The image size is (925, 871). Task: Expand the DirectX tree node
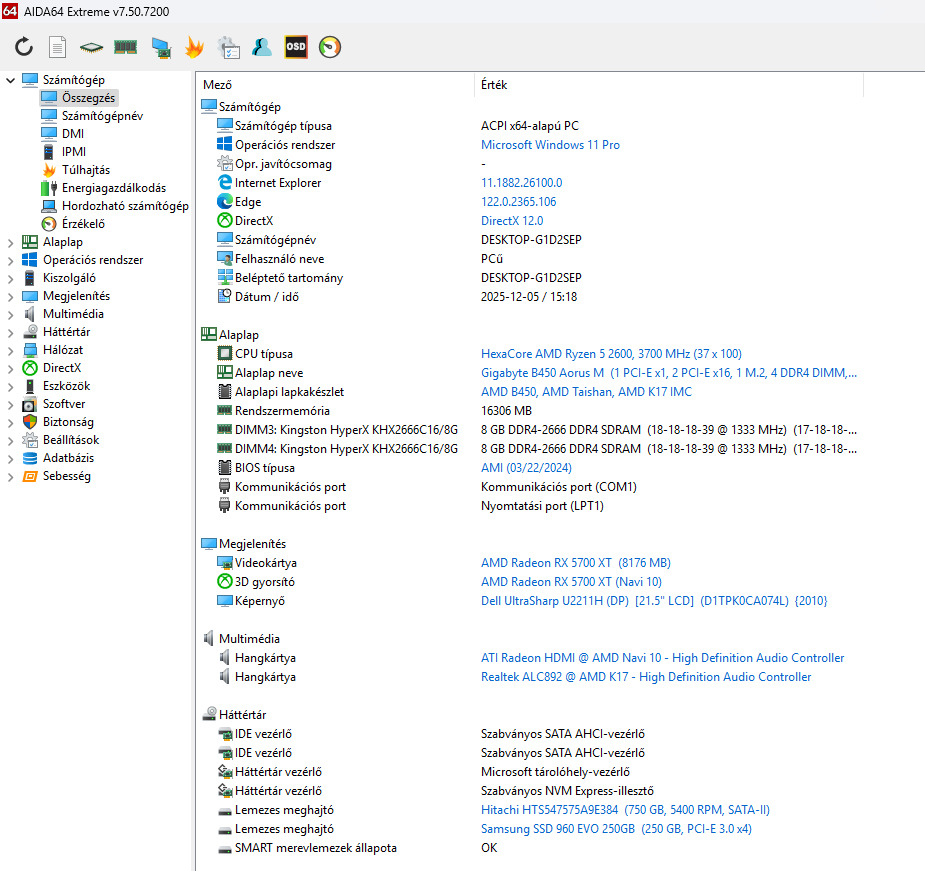pyautogui.click(x=10, y=369)
